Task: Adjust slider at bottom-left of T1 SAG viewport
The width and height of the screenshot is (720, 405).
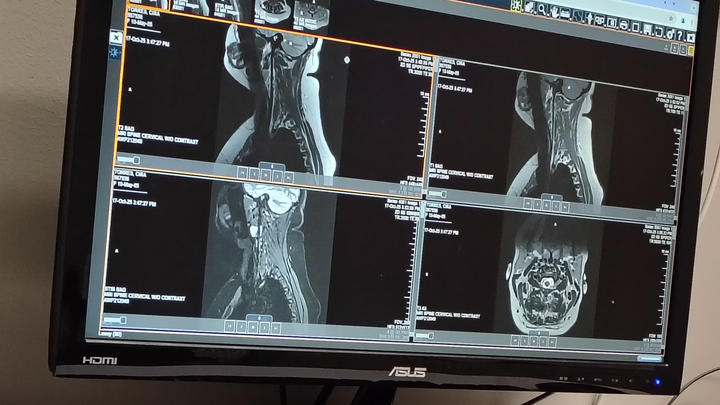Action: click(439, 194)
